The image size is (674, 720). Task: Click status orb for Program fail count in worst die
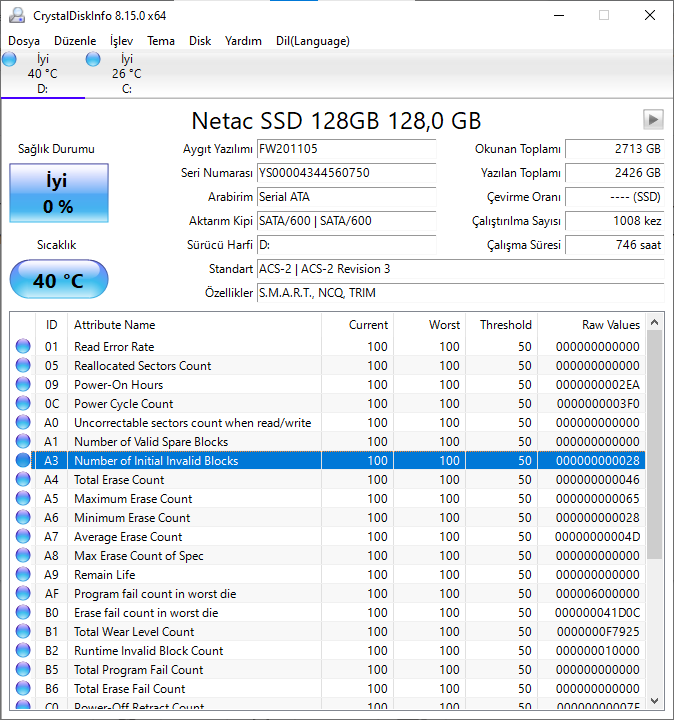point(23,593)
